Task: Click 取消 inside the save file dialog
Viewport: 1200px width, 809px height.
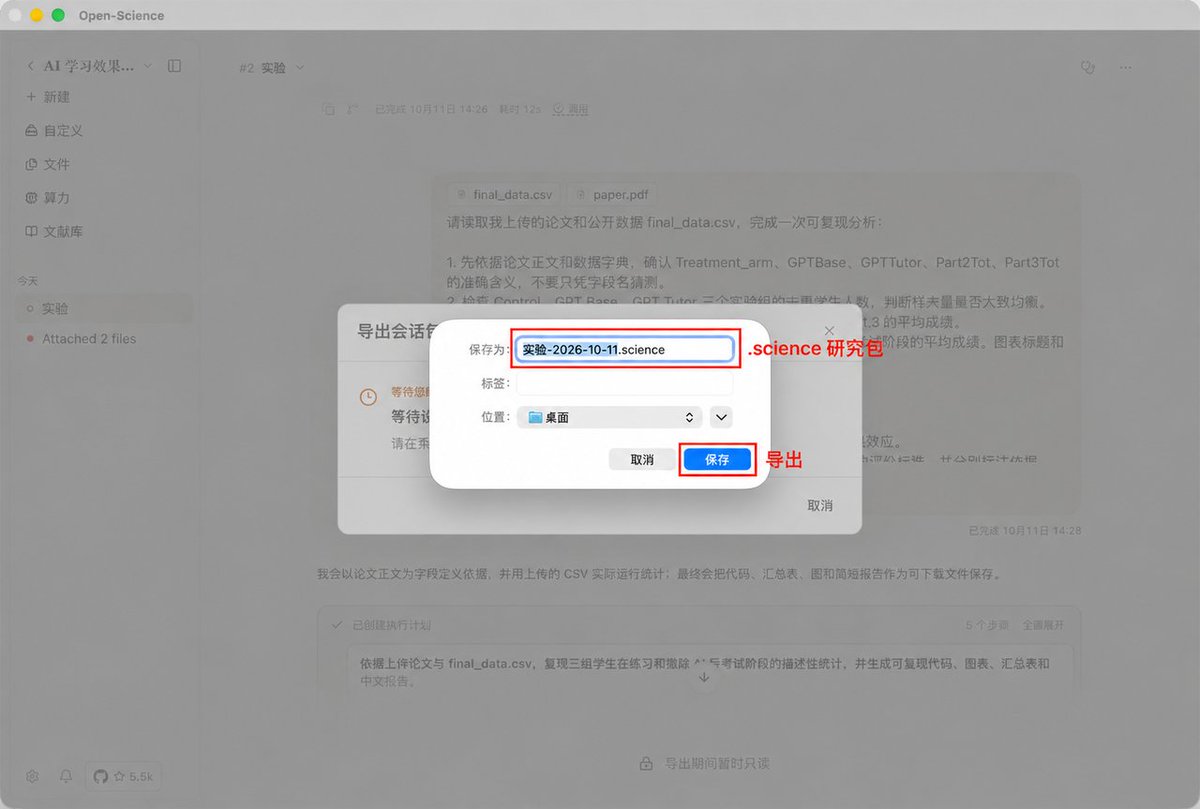Action: [642, 459]
